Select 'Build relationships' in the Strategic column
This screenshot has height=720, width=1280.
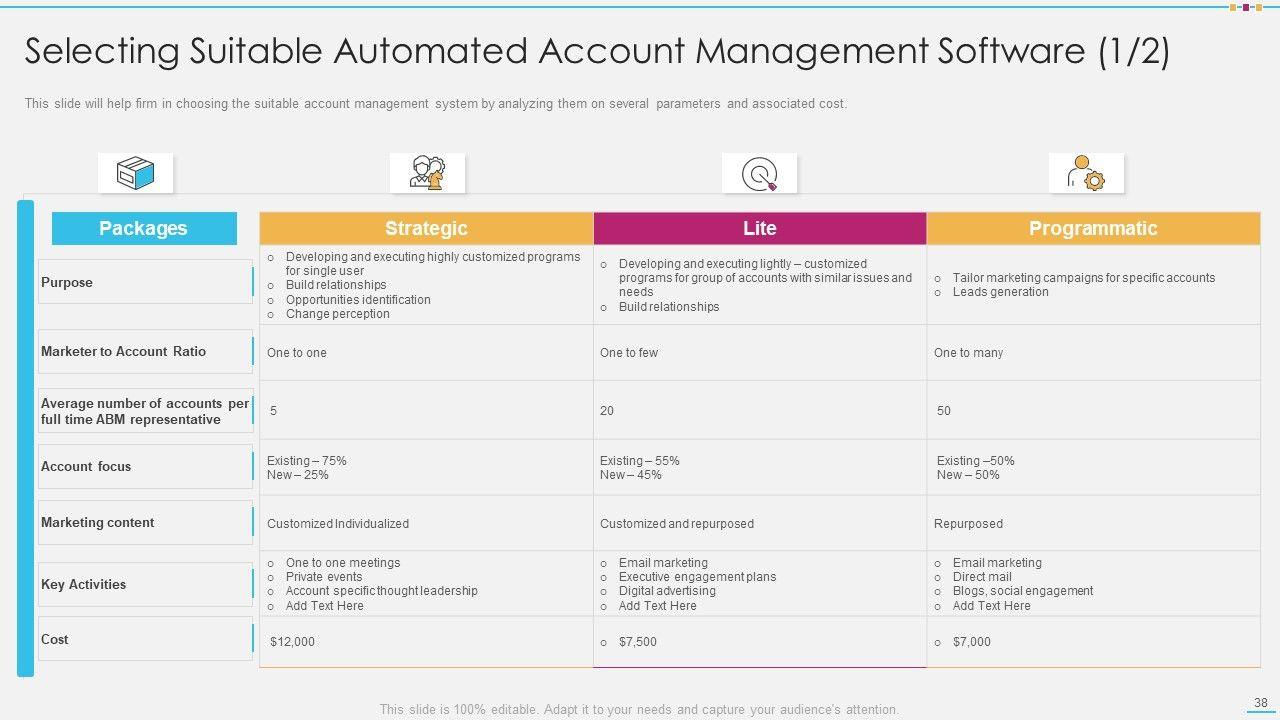(x=336, y=285)
